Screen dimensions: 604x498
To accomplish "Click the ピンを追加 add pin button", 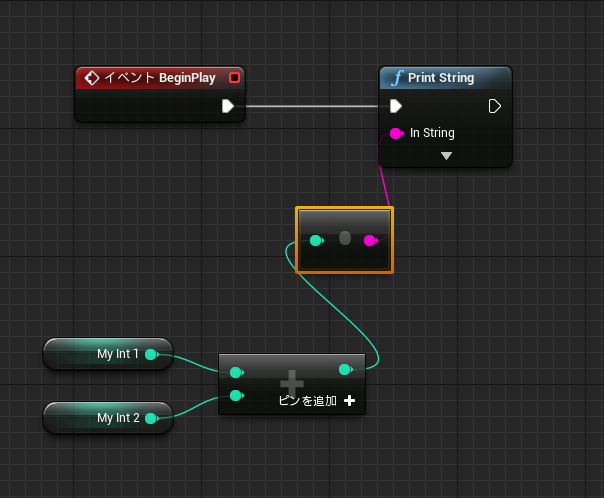I will click(x=317, y=401).
